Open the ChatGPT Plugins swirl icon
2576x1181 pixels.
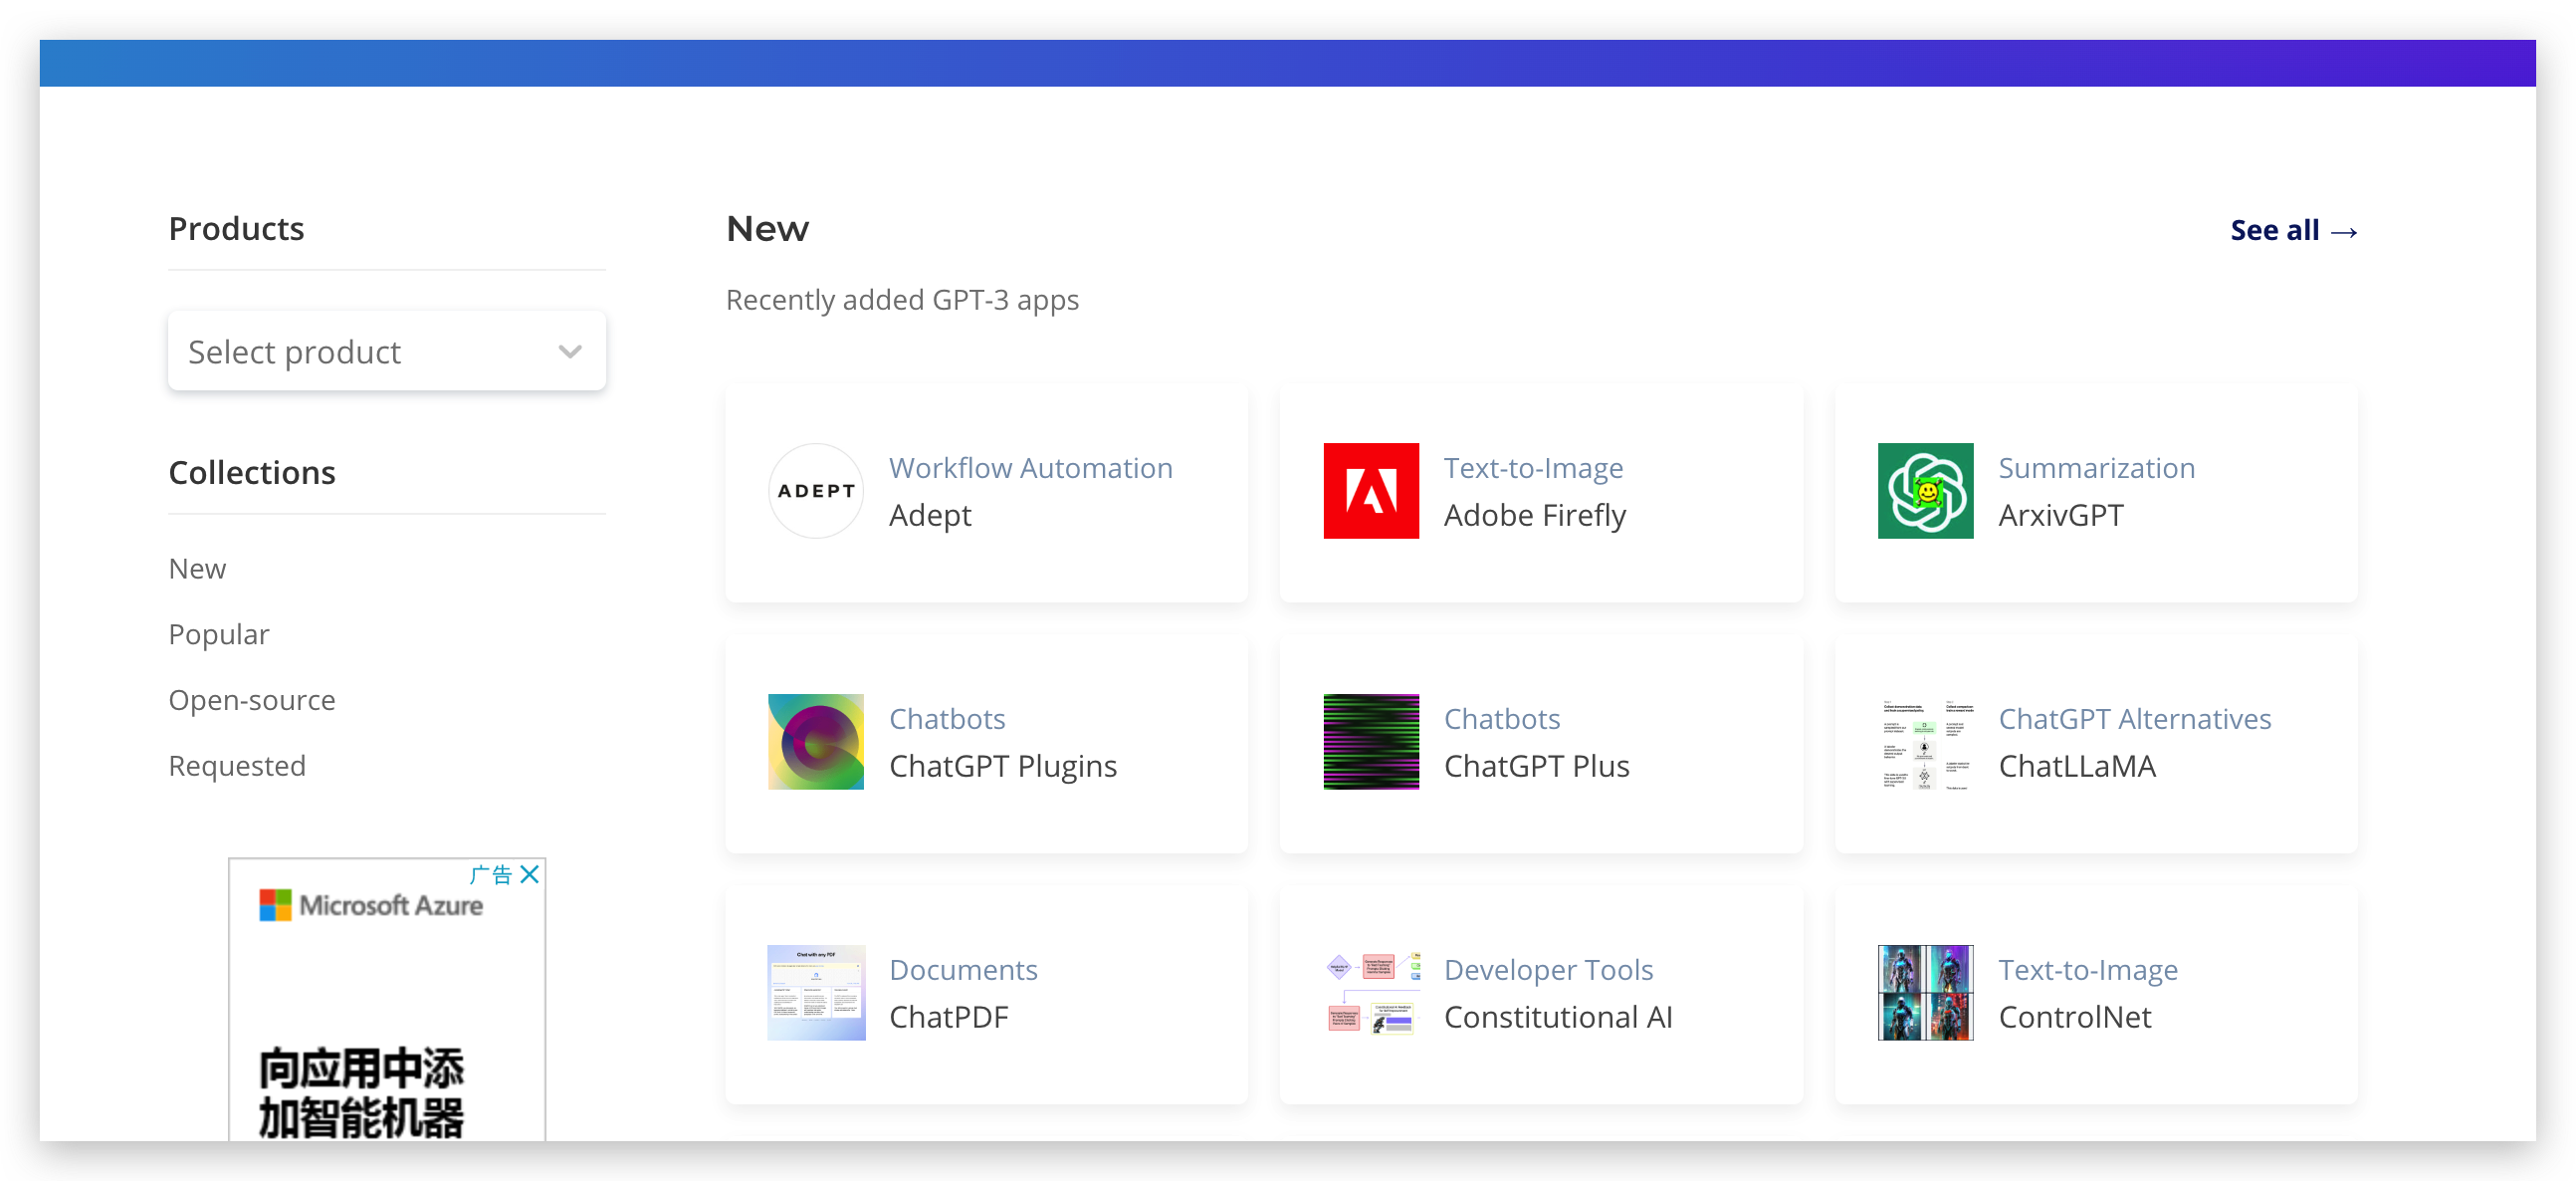815,742
